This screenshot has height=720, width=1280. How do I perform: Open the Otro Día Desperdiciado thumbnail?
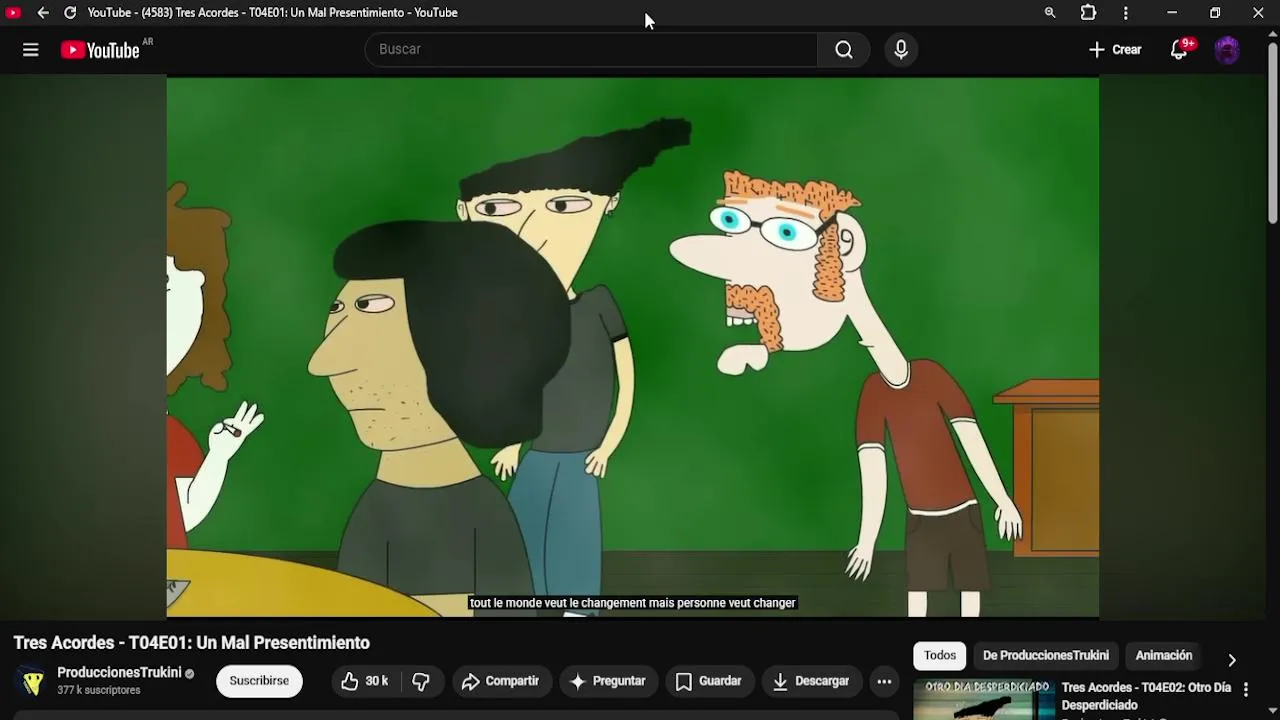pyautogui.click(x=983, y=700)
